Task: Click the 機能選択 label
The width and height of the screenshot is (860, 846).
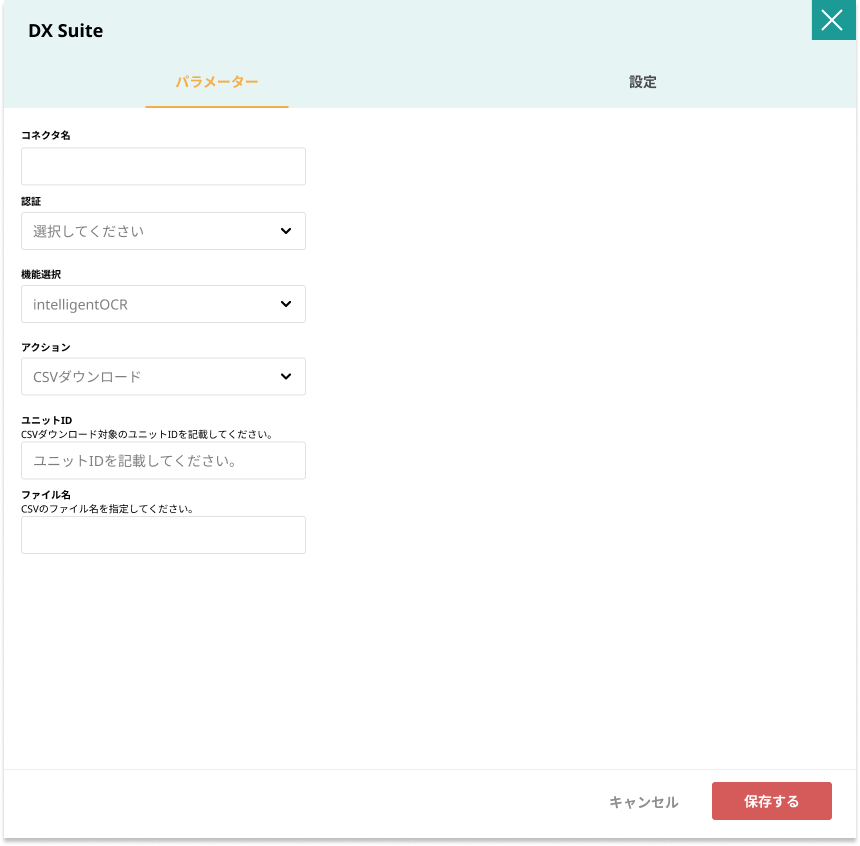Action: [x=41, y=274]
